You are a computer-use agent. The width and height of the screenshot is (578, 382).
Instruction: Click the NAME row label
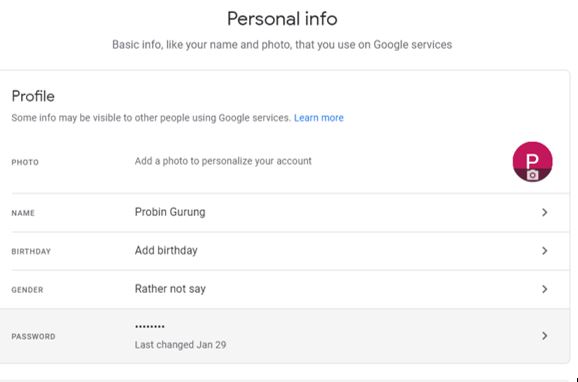23,213
